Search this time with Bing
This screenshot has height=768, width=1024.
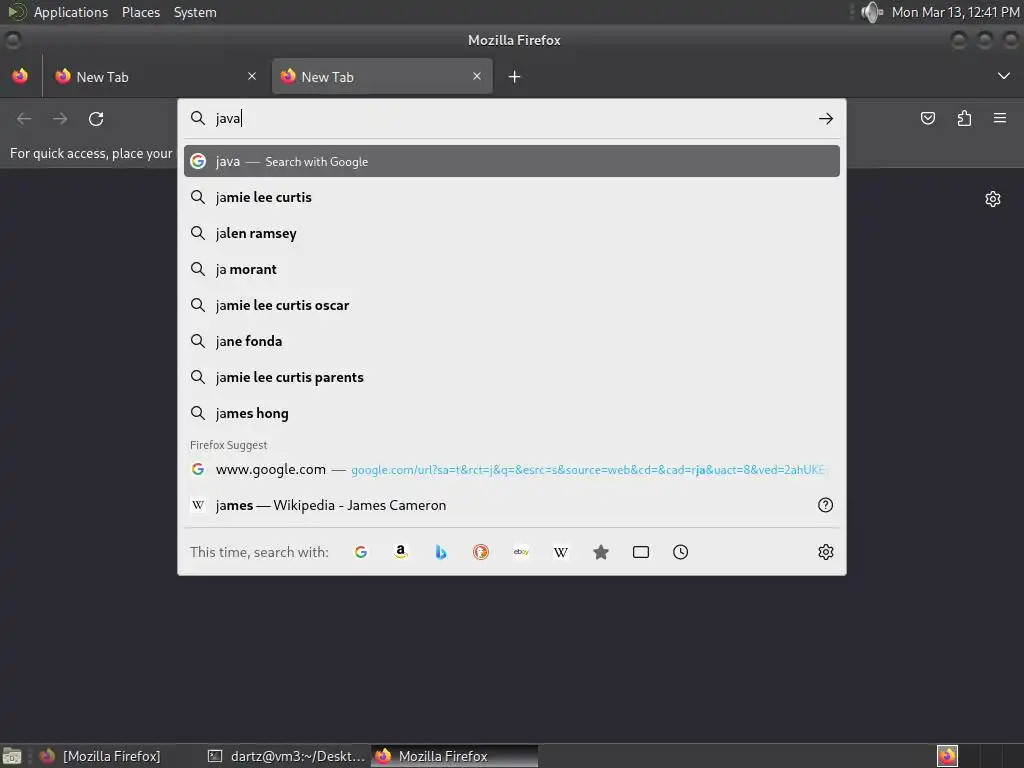pyautogui.click(x=441, y=552)
